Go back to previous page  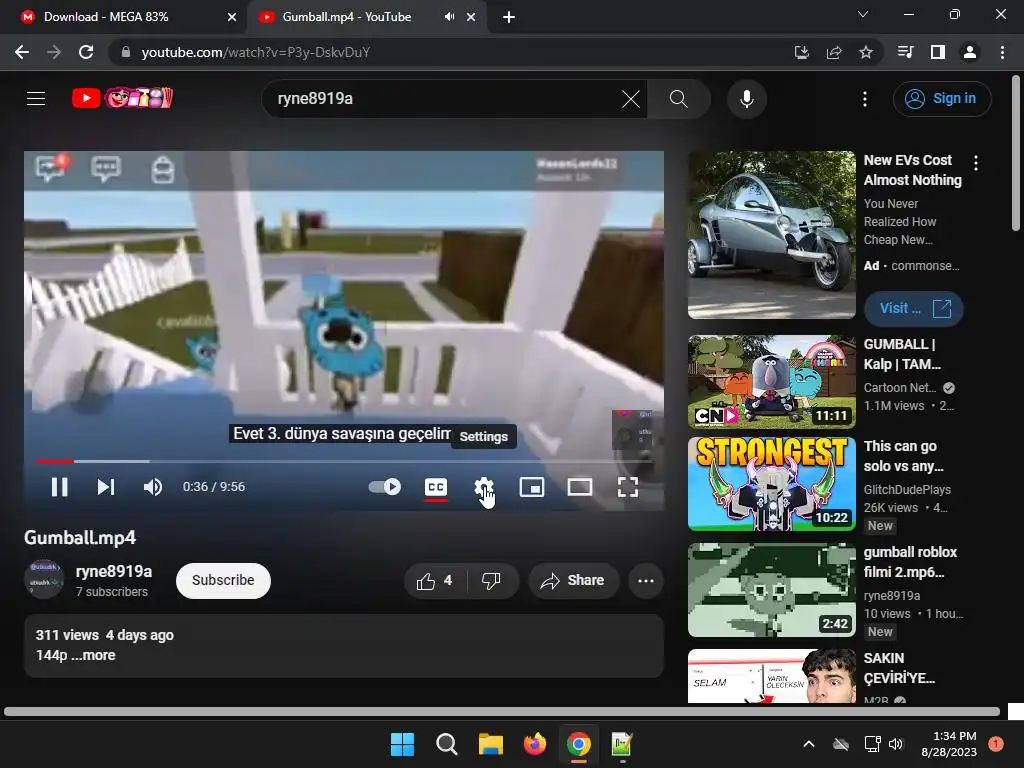click(x=22, y=52)
